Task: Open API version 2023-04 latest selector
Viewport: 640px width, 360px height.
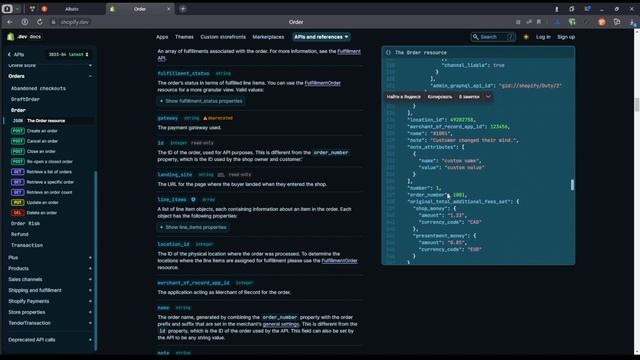Action: pyautogui.click(x=68, y=54)
